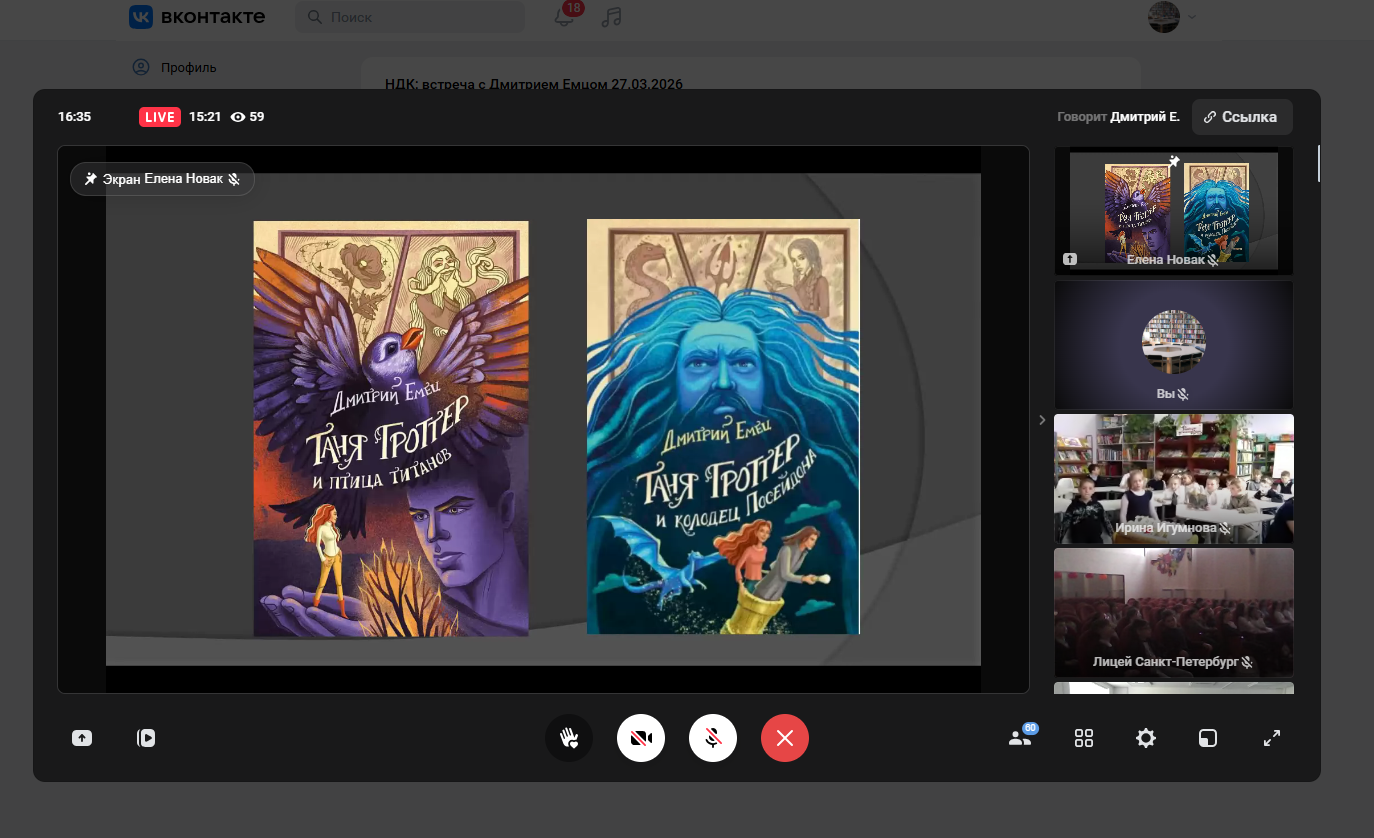
Task: Unpin the Экран Елена Новак label
Action: pos(162,179)
